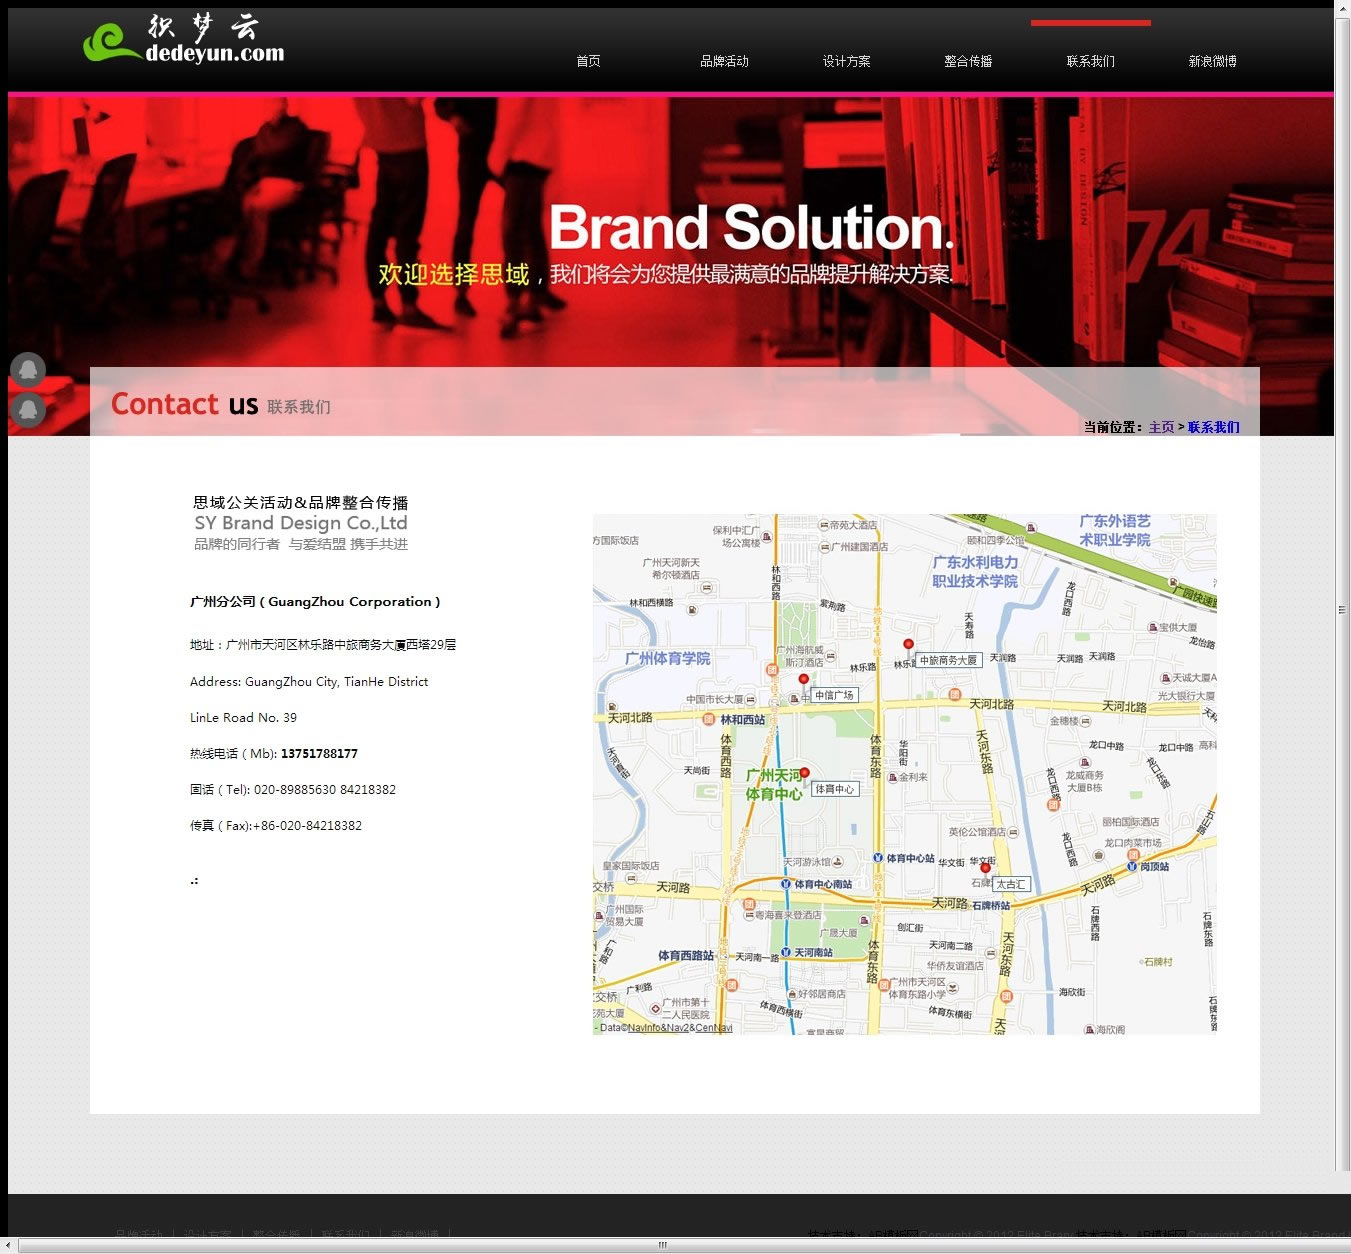Click the hotel icon beside 广州建国酒店
The image size is (1351, 1254).
(824, 547)
